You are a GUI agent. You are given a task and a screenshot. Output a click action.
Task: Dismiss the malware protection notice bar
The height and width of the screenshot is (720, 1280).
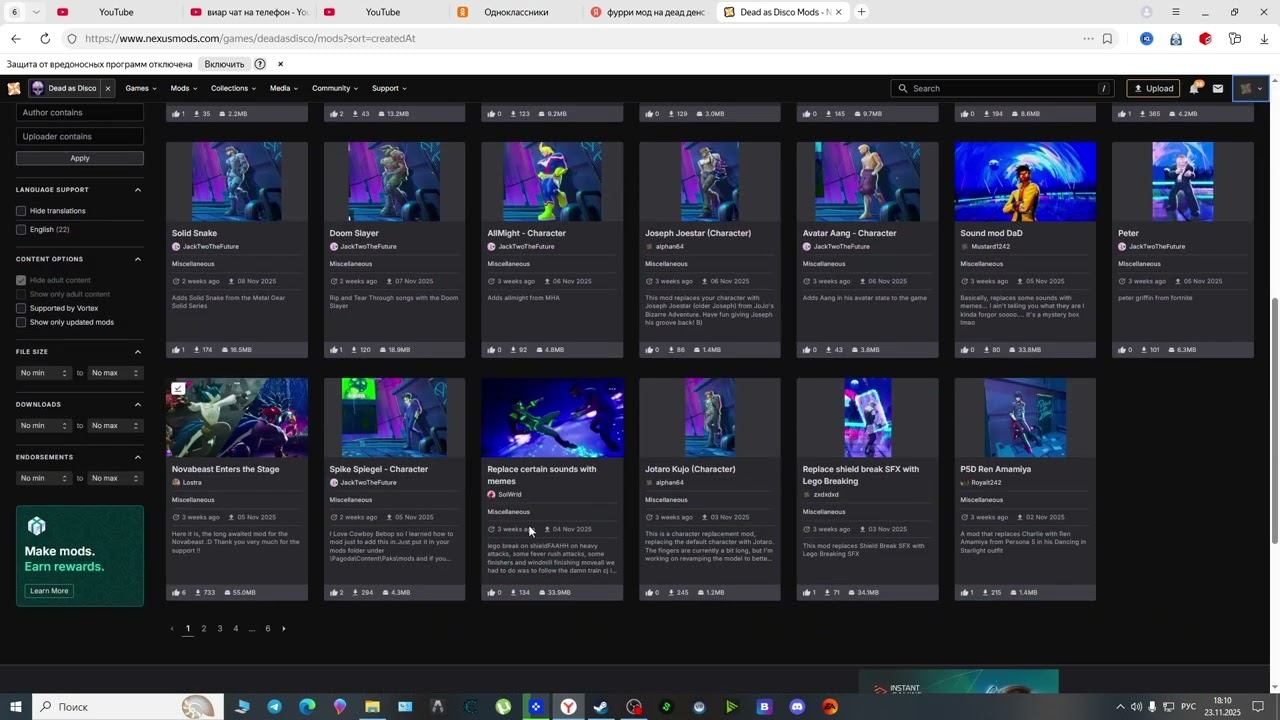click(x=281, y=64)
